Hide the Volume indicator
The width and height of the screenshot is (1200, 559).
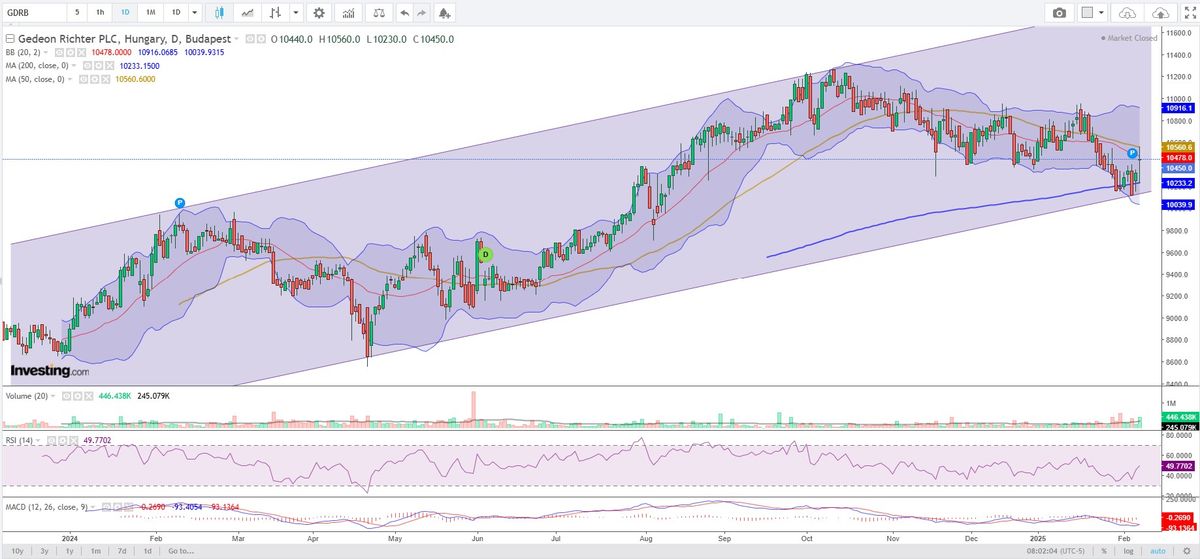pos(65,395)
